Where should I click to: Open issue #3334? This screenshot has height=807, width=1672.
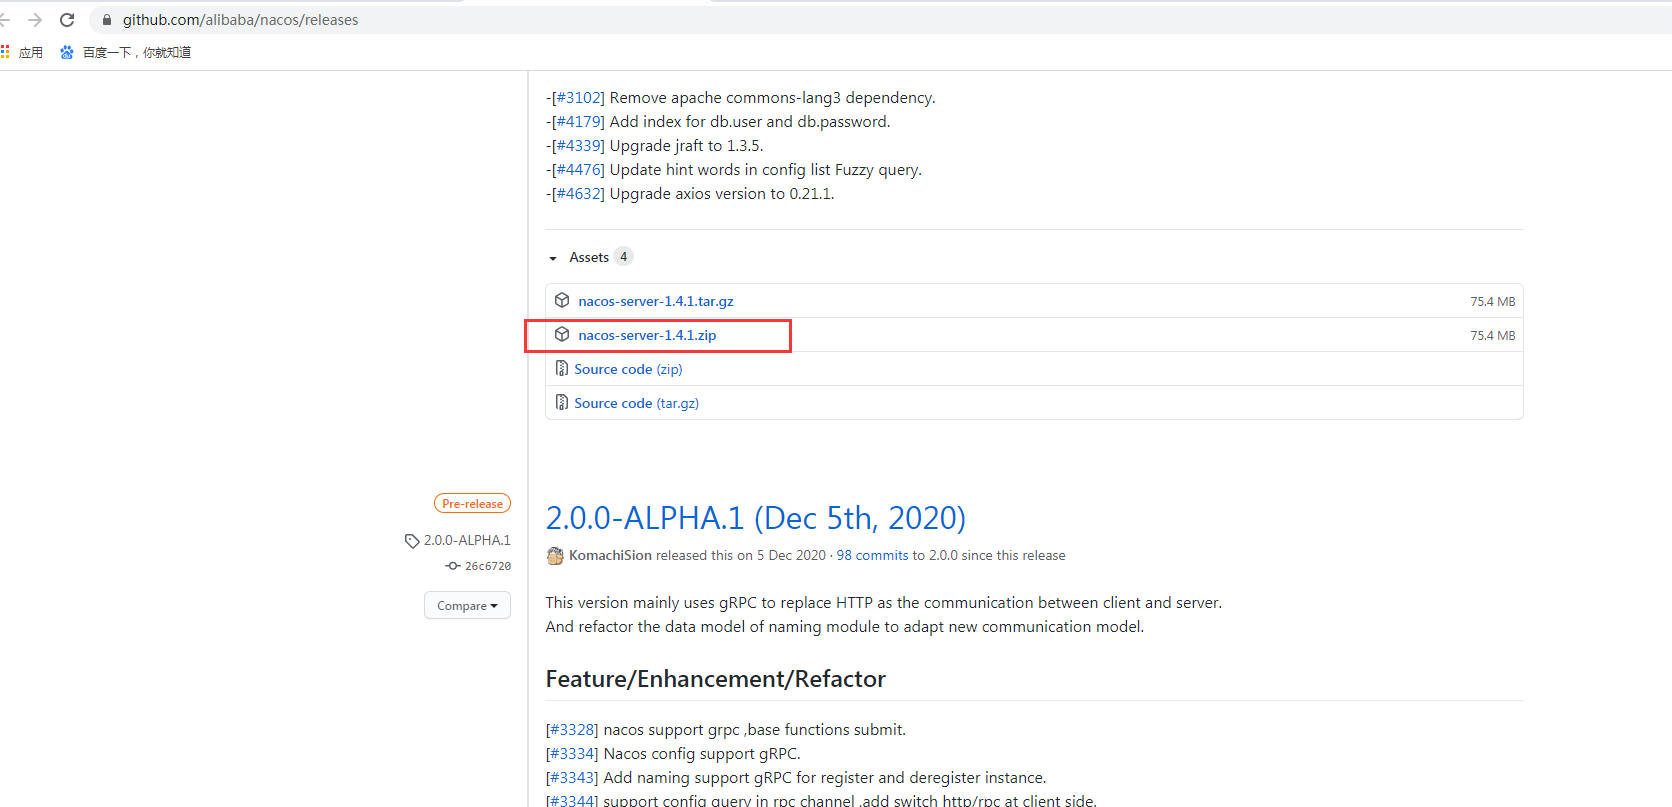coord(573,753)
